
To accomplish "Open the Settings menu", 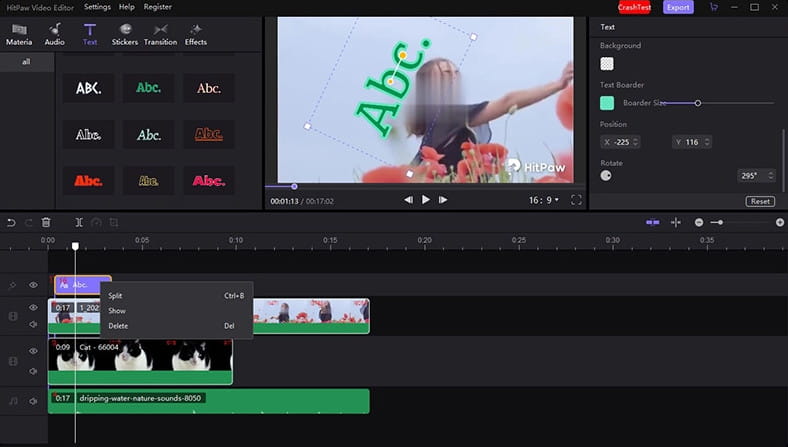I will tap(97, 7).
